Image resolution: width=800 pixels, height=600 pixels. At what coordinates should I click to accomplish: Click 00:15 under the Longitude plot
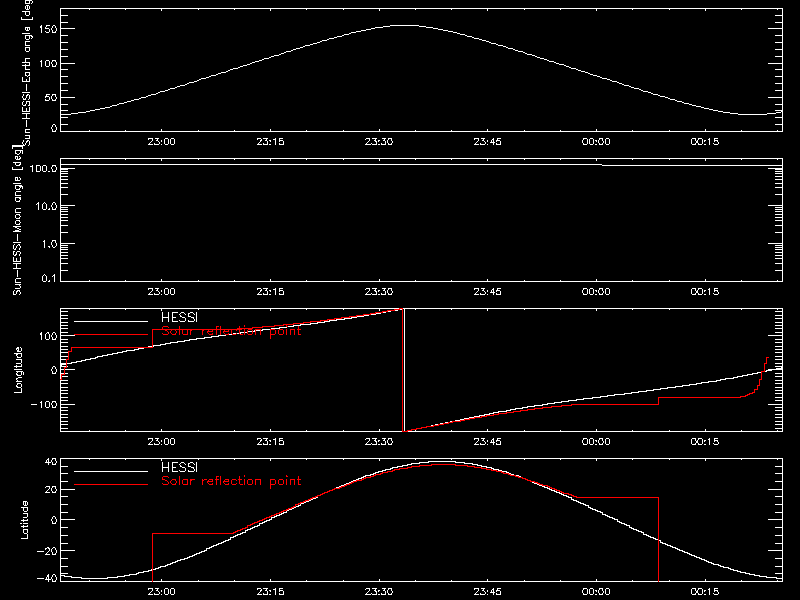[x=705, y=441]
